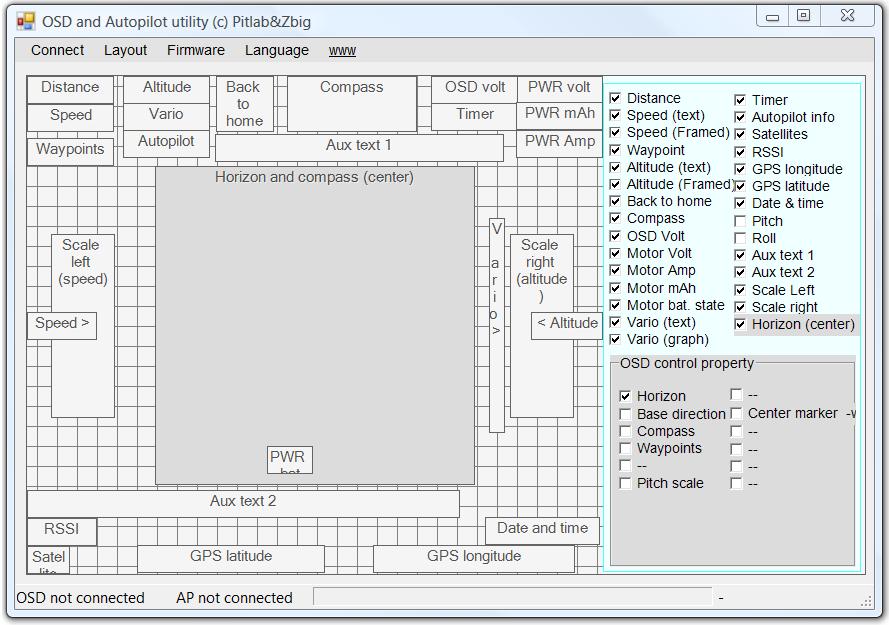889x625 pixels.
Task: Select the OSD volt layout box
Action: (475, 90)
